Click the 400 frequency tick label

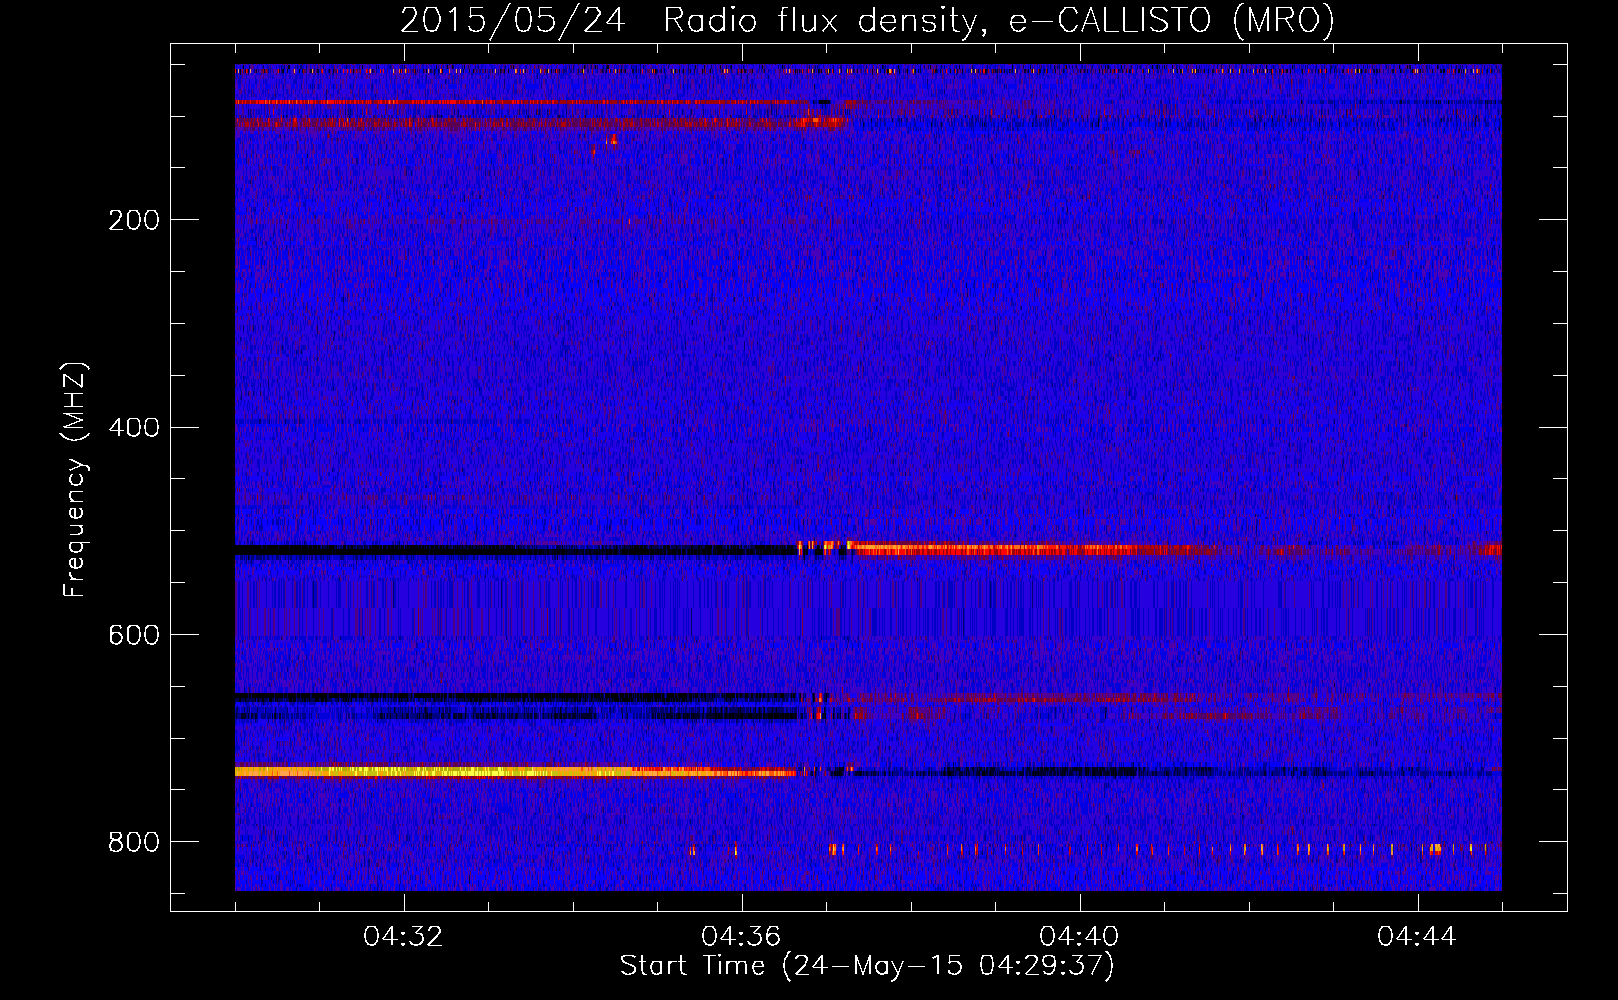pos(134,428)
